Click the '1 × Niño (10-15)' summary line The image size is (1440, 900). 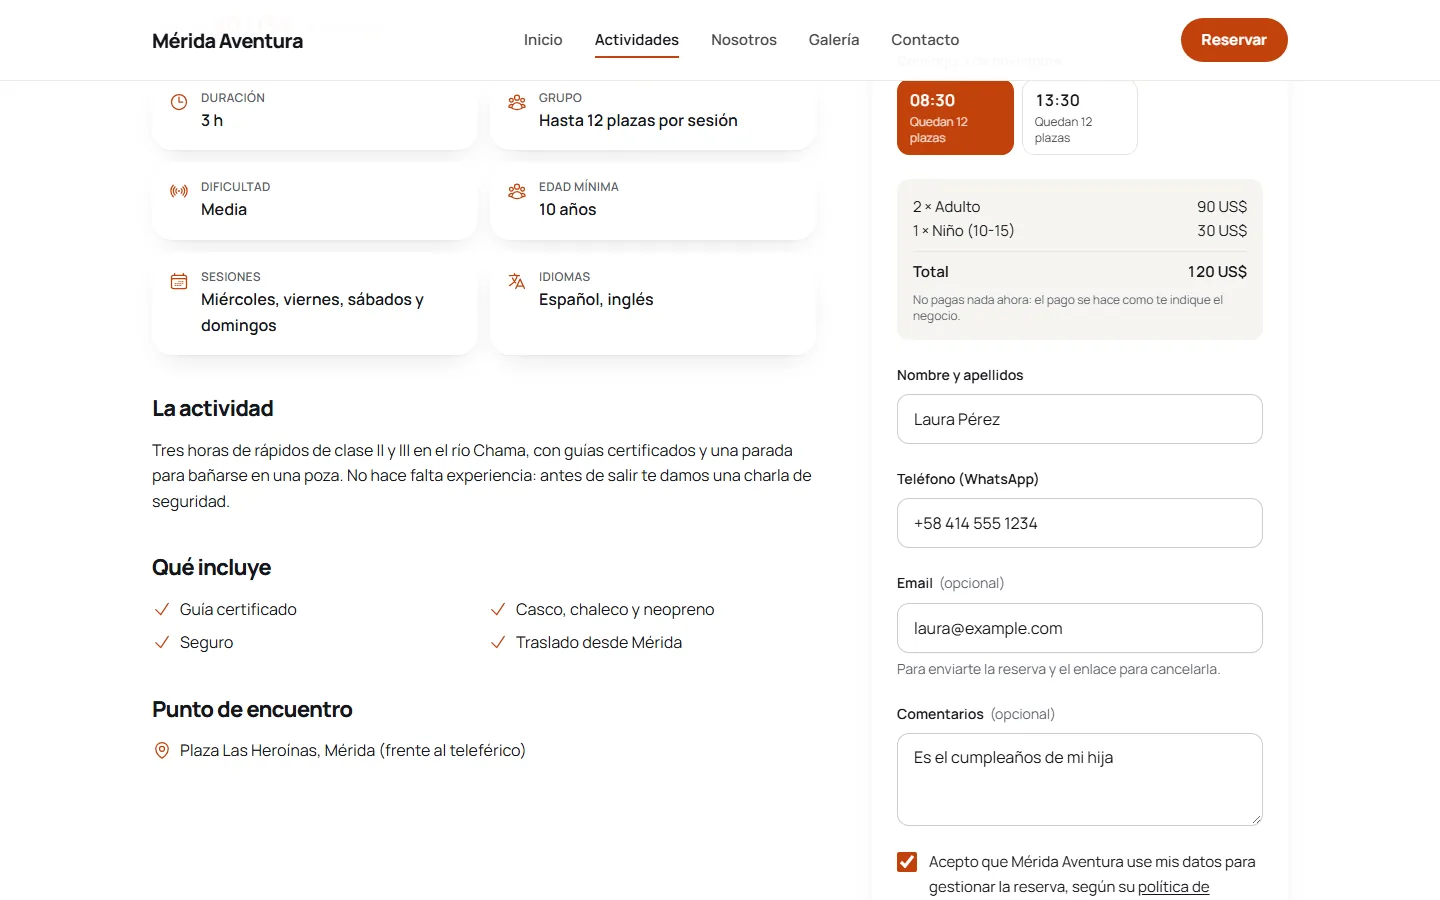tap(1080, 231)
